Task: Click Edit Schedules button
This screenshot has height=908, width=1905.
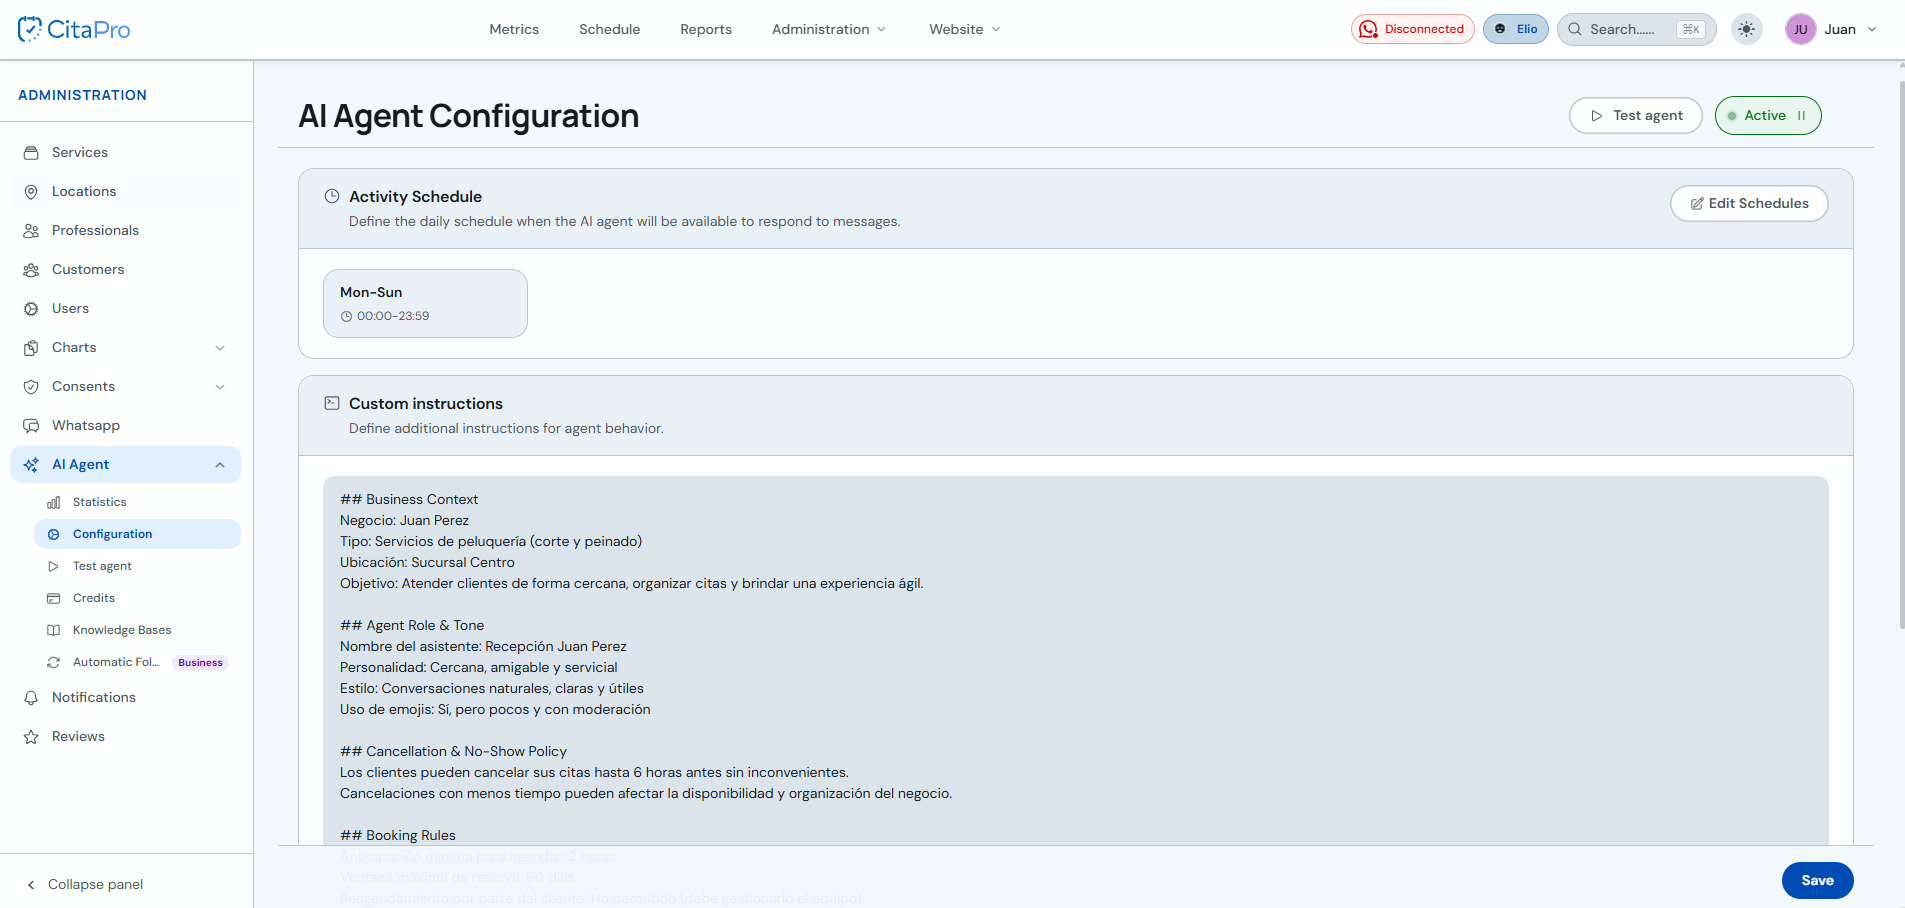Action: tap(1749, 203)
